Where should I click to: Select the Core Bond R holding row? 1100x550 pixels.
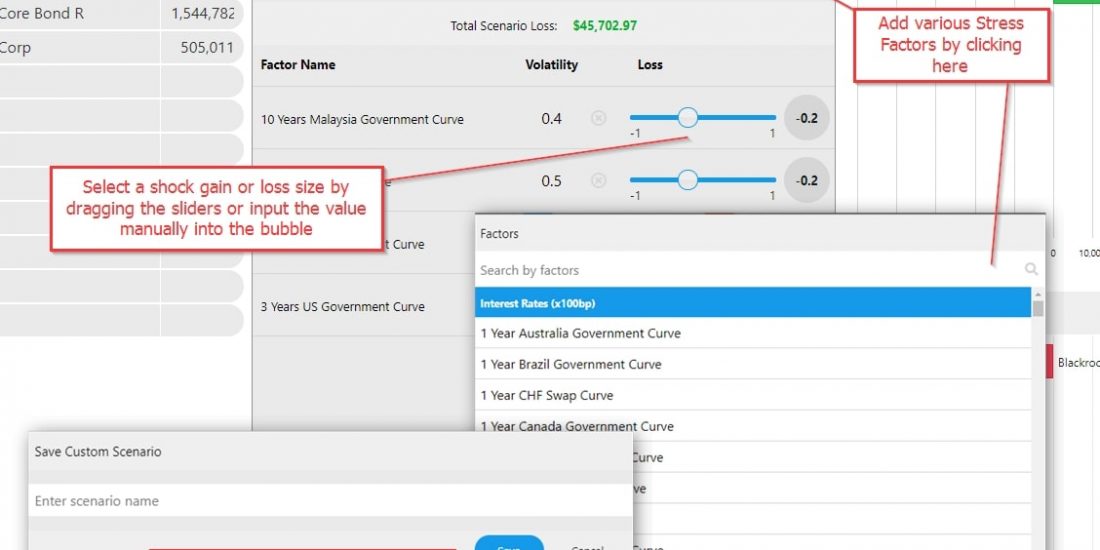[x=118, y=14]
